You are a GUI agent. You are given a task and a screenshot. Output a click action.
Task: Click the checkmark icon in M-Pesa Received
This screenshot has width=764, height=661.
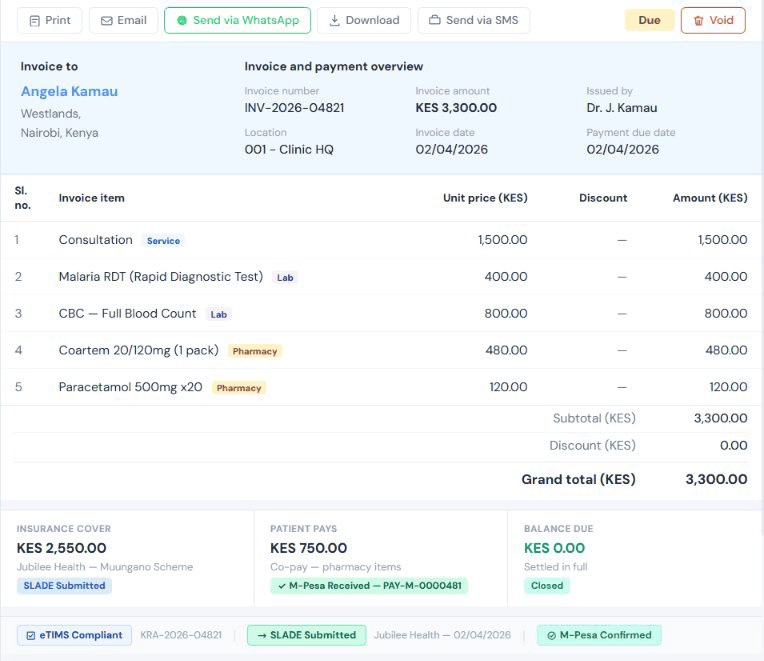click(x=282, y=586)
